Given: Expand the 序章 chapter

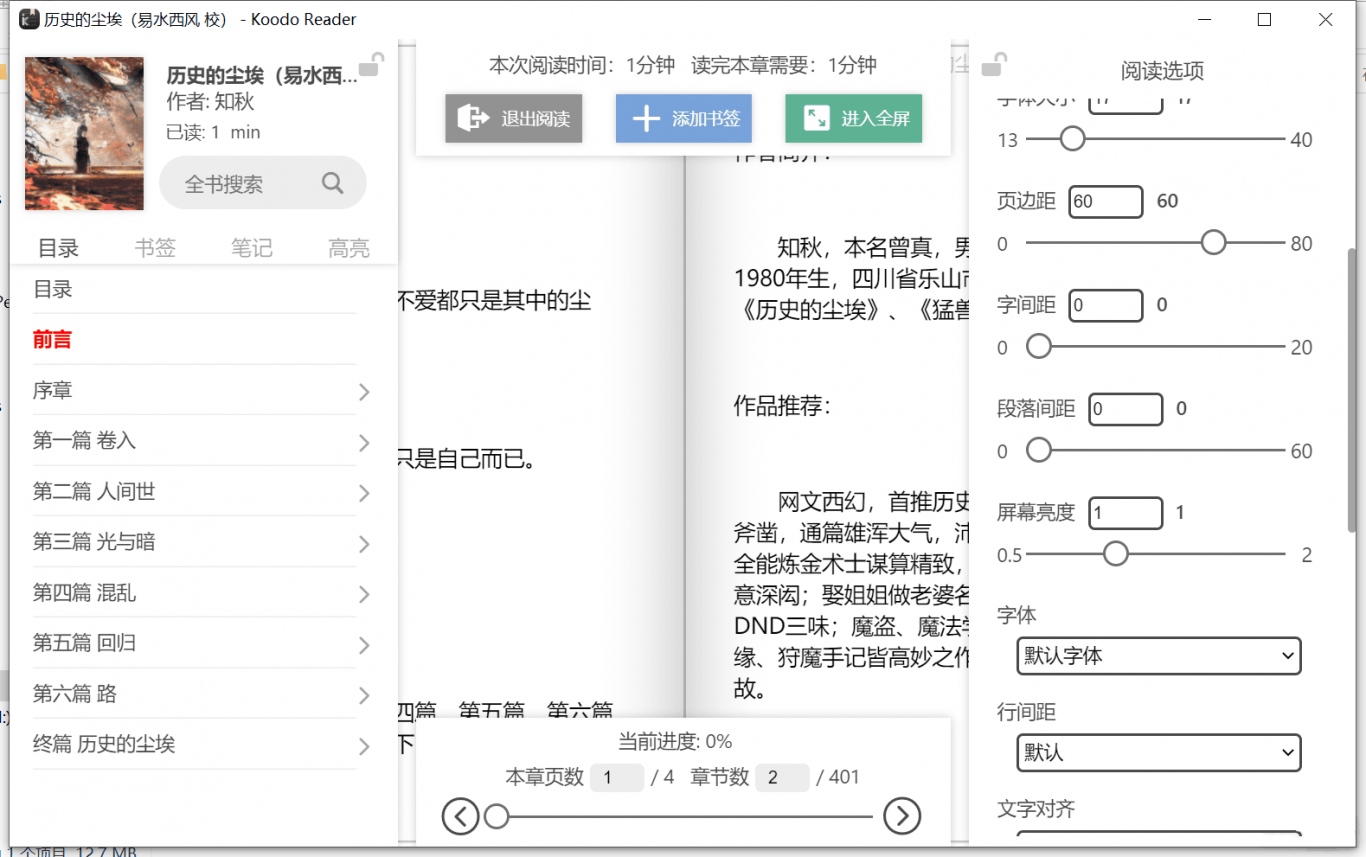Looking at the screenshot, I should pyautogui.click(x=364, y=392).
